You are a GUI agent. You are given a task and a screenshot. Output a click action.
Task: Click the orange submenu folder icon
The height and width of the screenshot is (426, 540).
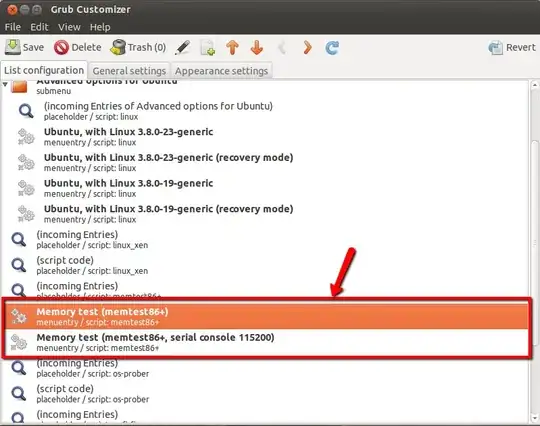[19, 86]
